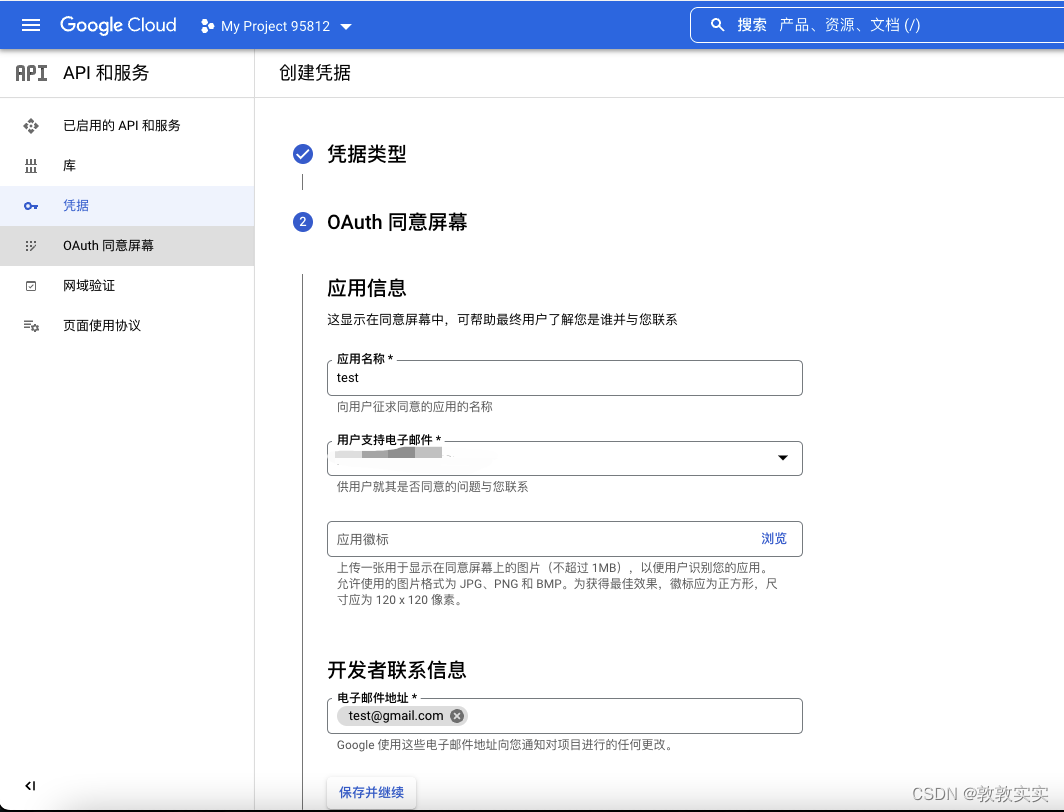Click the 保存并继续 button
Image resolution: width=1064 pixels, height=812 pixels.
pyautogui.click(x=371, y=792)
